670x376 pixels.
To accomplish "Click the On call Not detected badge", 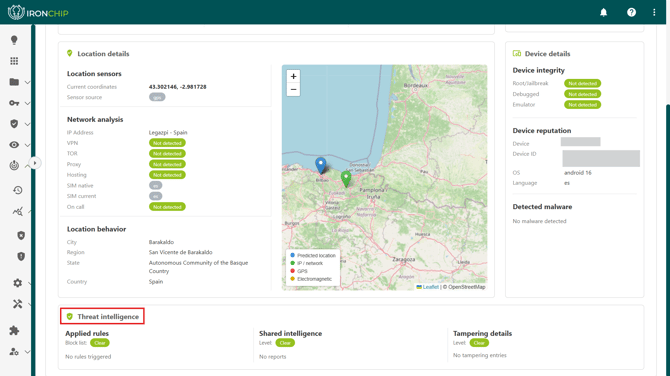I will pos(167,207).
